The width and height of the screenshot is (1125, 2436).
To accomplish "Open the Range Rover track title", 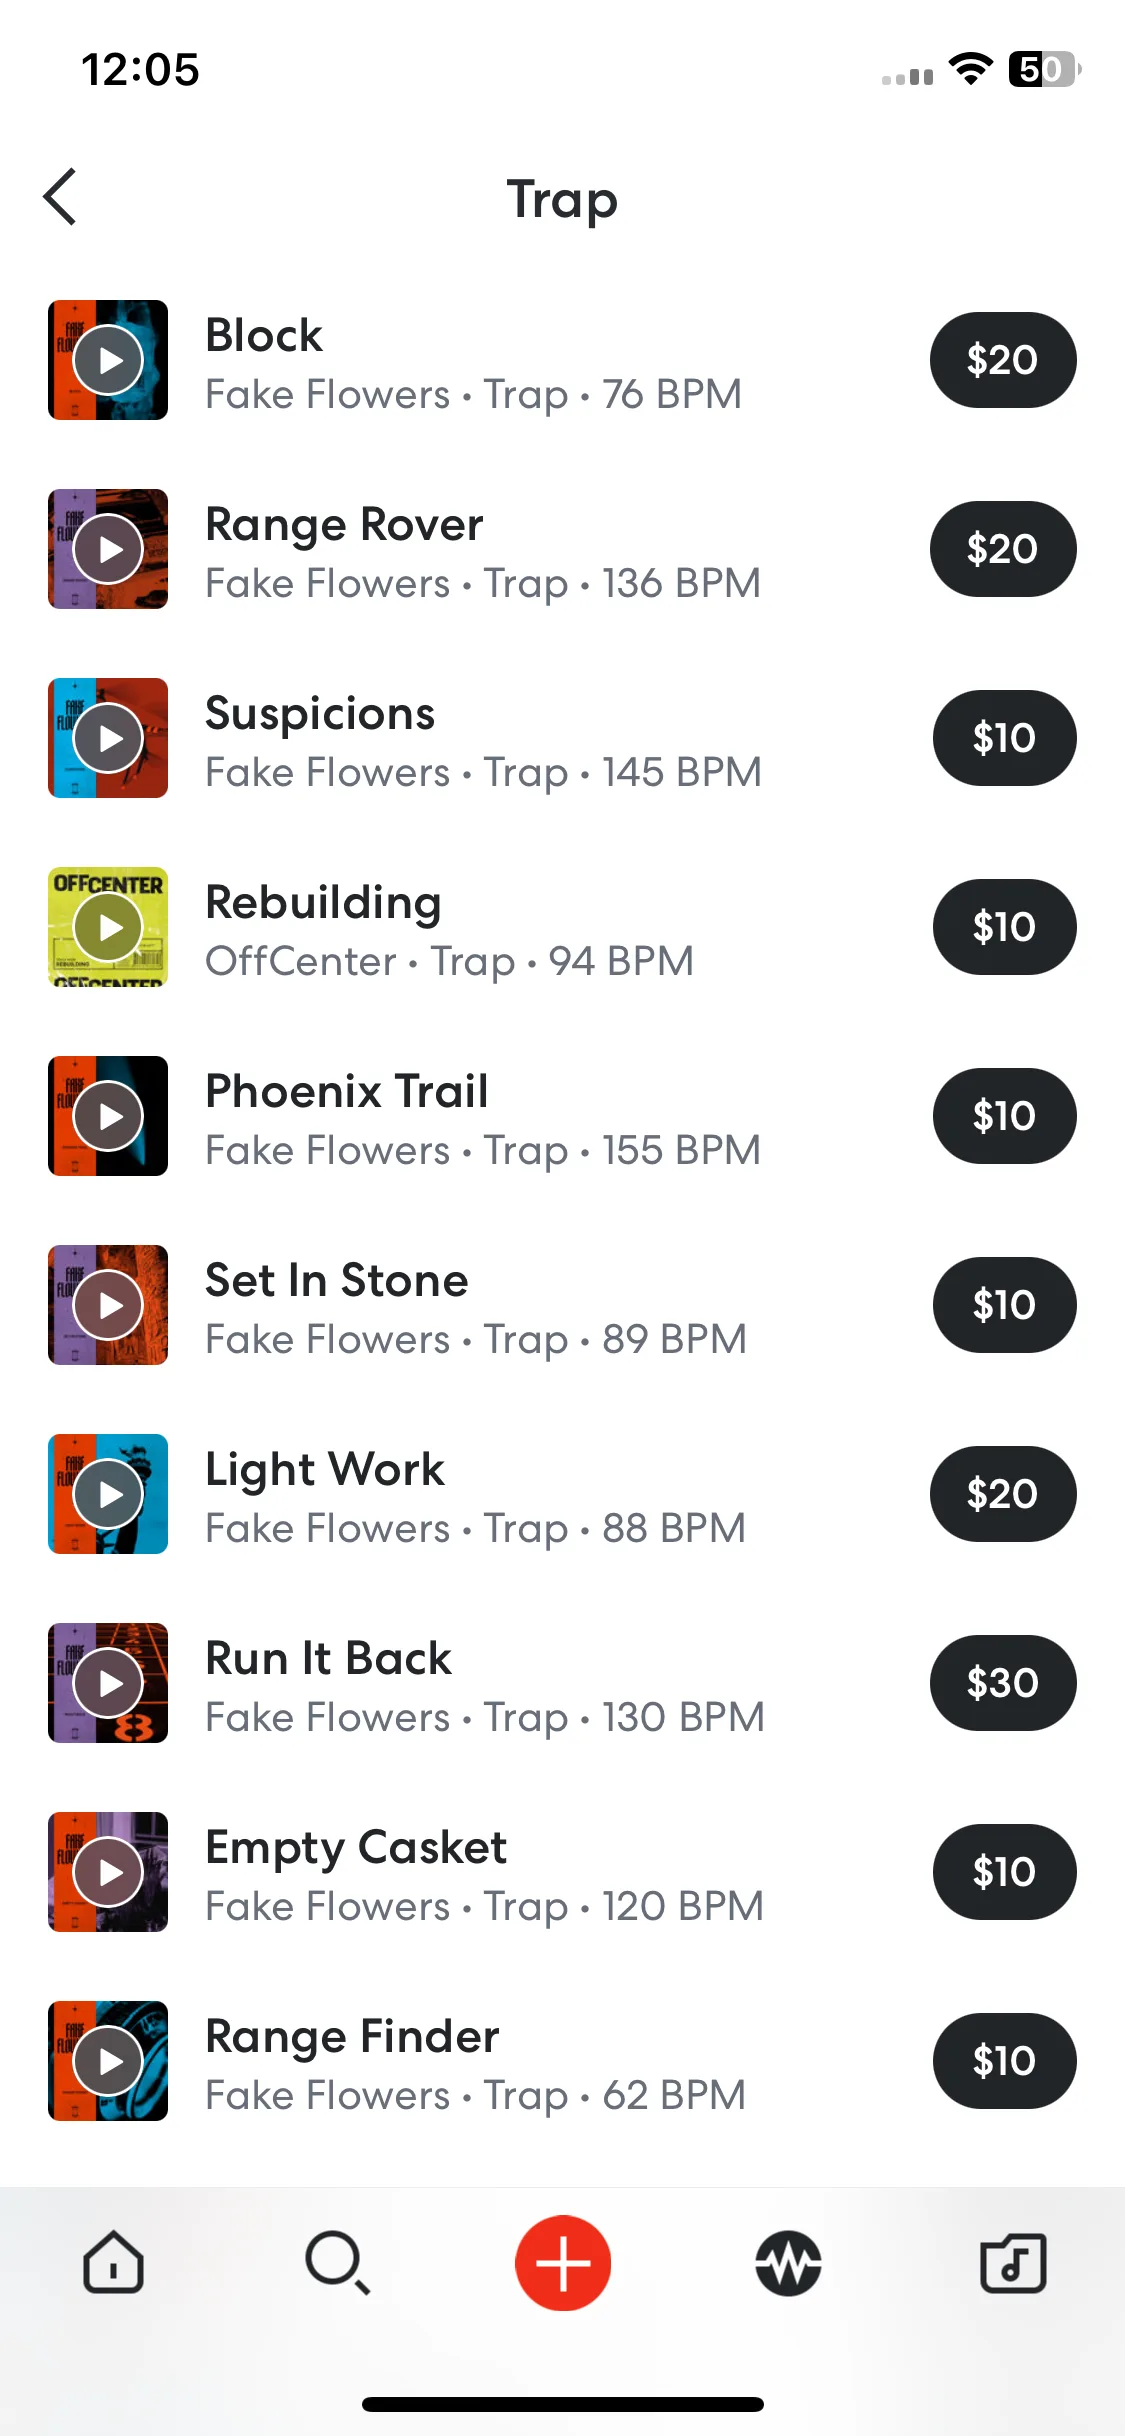I will [x=344, y=525].
